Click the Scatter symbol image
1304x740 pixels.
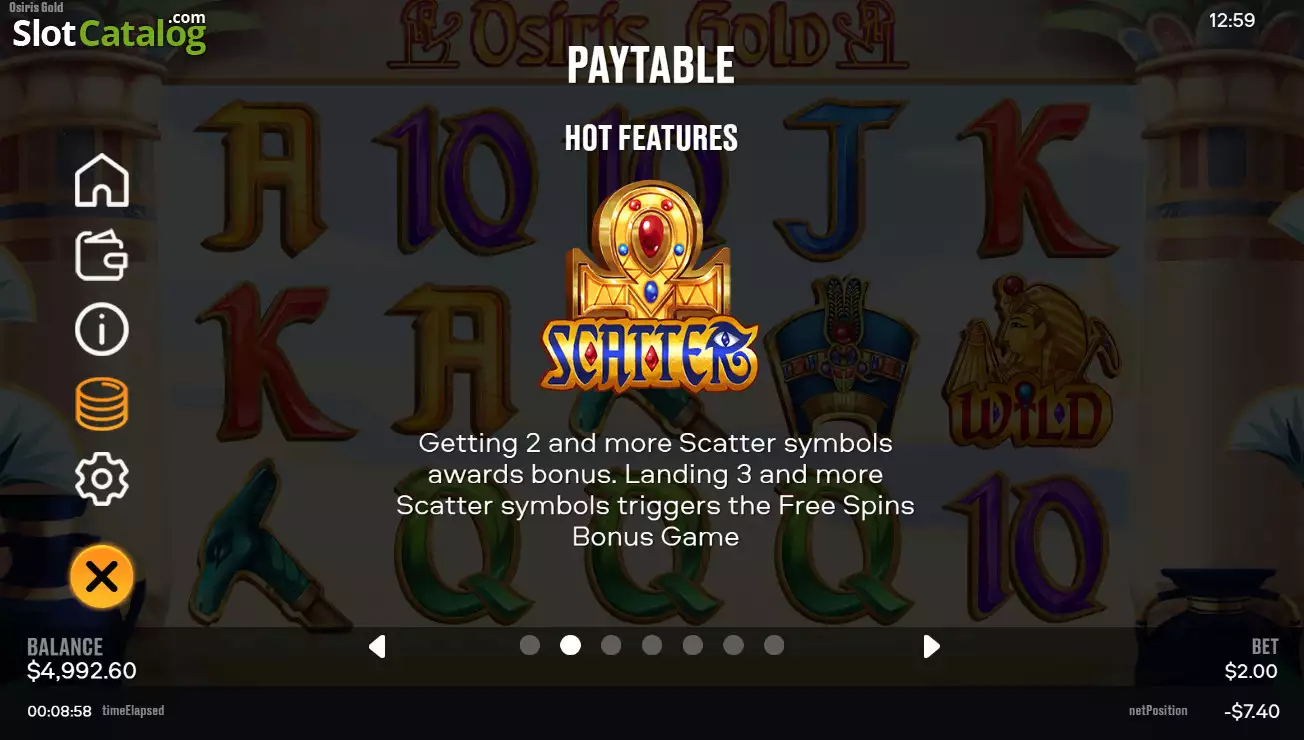650,288
